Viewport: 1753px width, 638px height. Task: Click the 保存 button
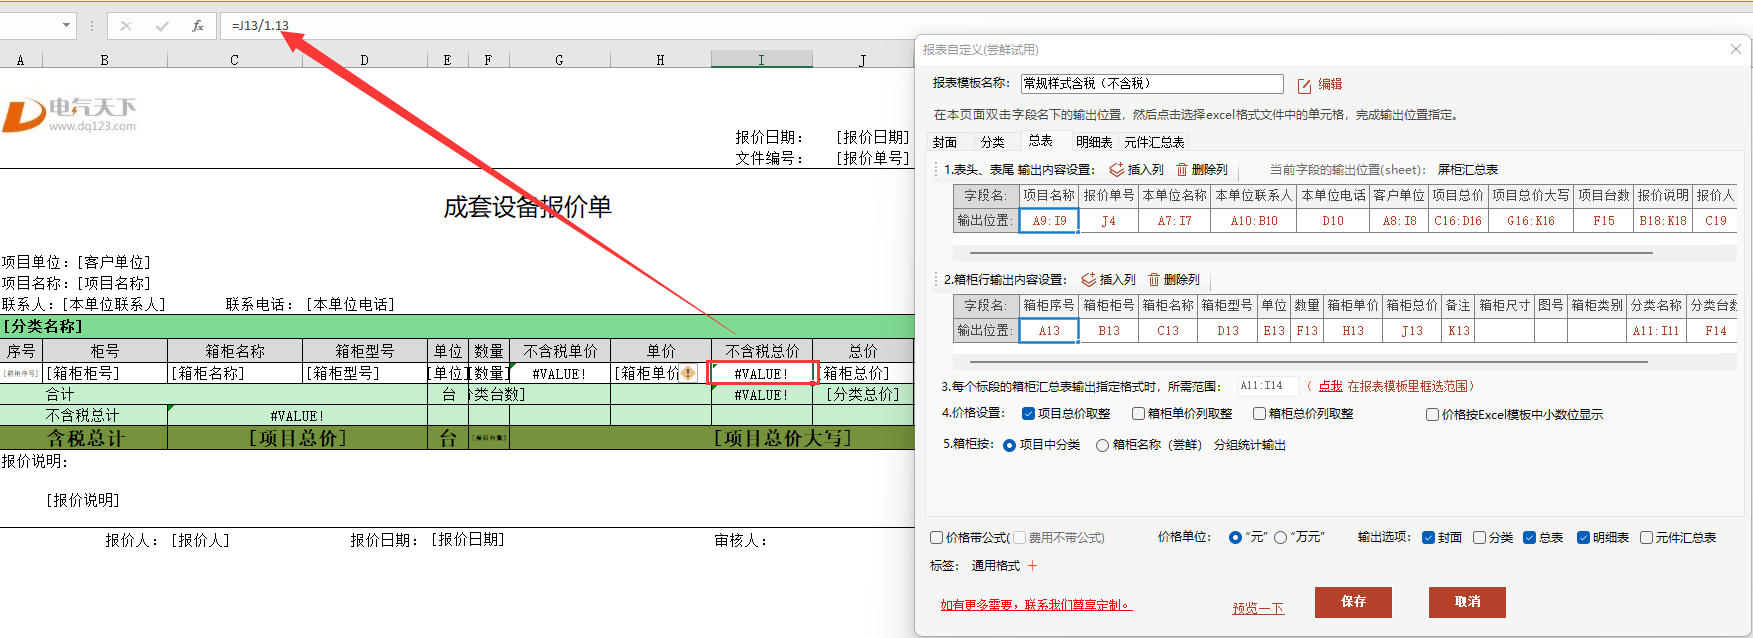click(x=1353, y=602)
